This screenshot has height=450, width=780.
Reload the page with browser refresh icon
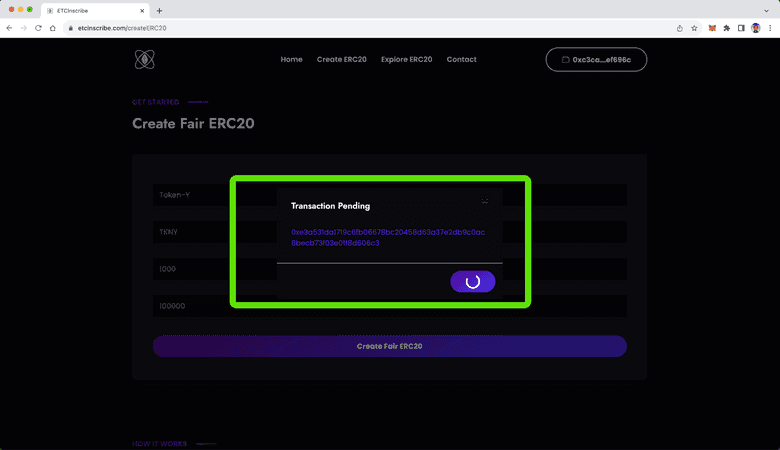pos(39,28)
